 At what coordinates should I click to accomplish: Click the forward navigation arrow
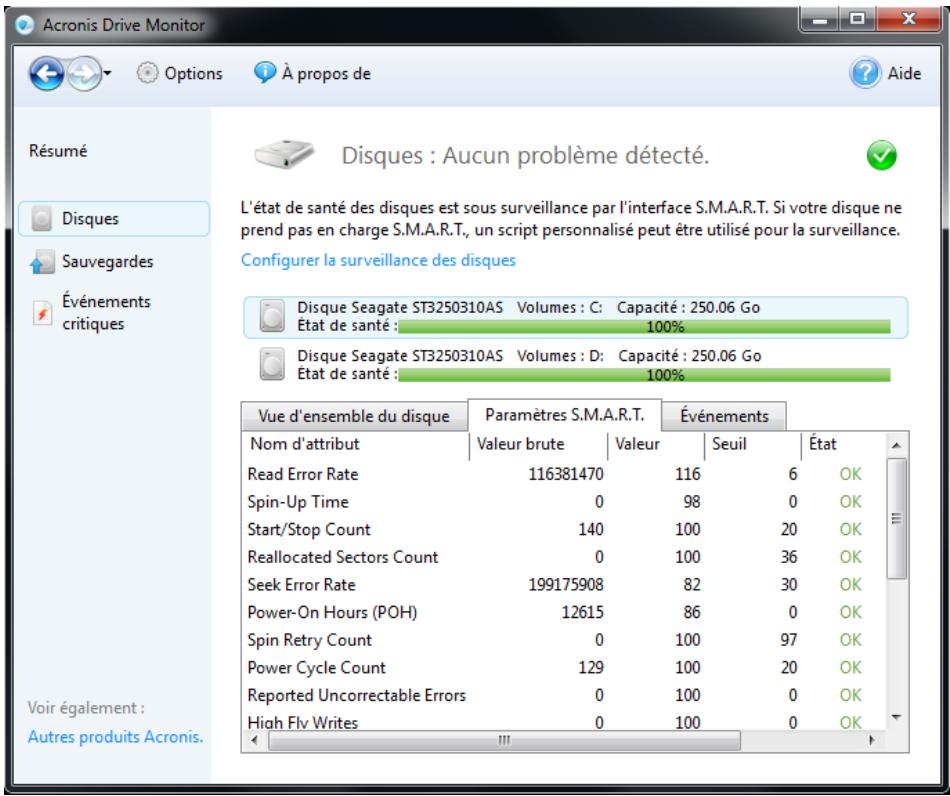pyautogui.click(x=84, y=73)
